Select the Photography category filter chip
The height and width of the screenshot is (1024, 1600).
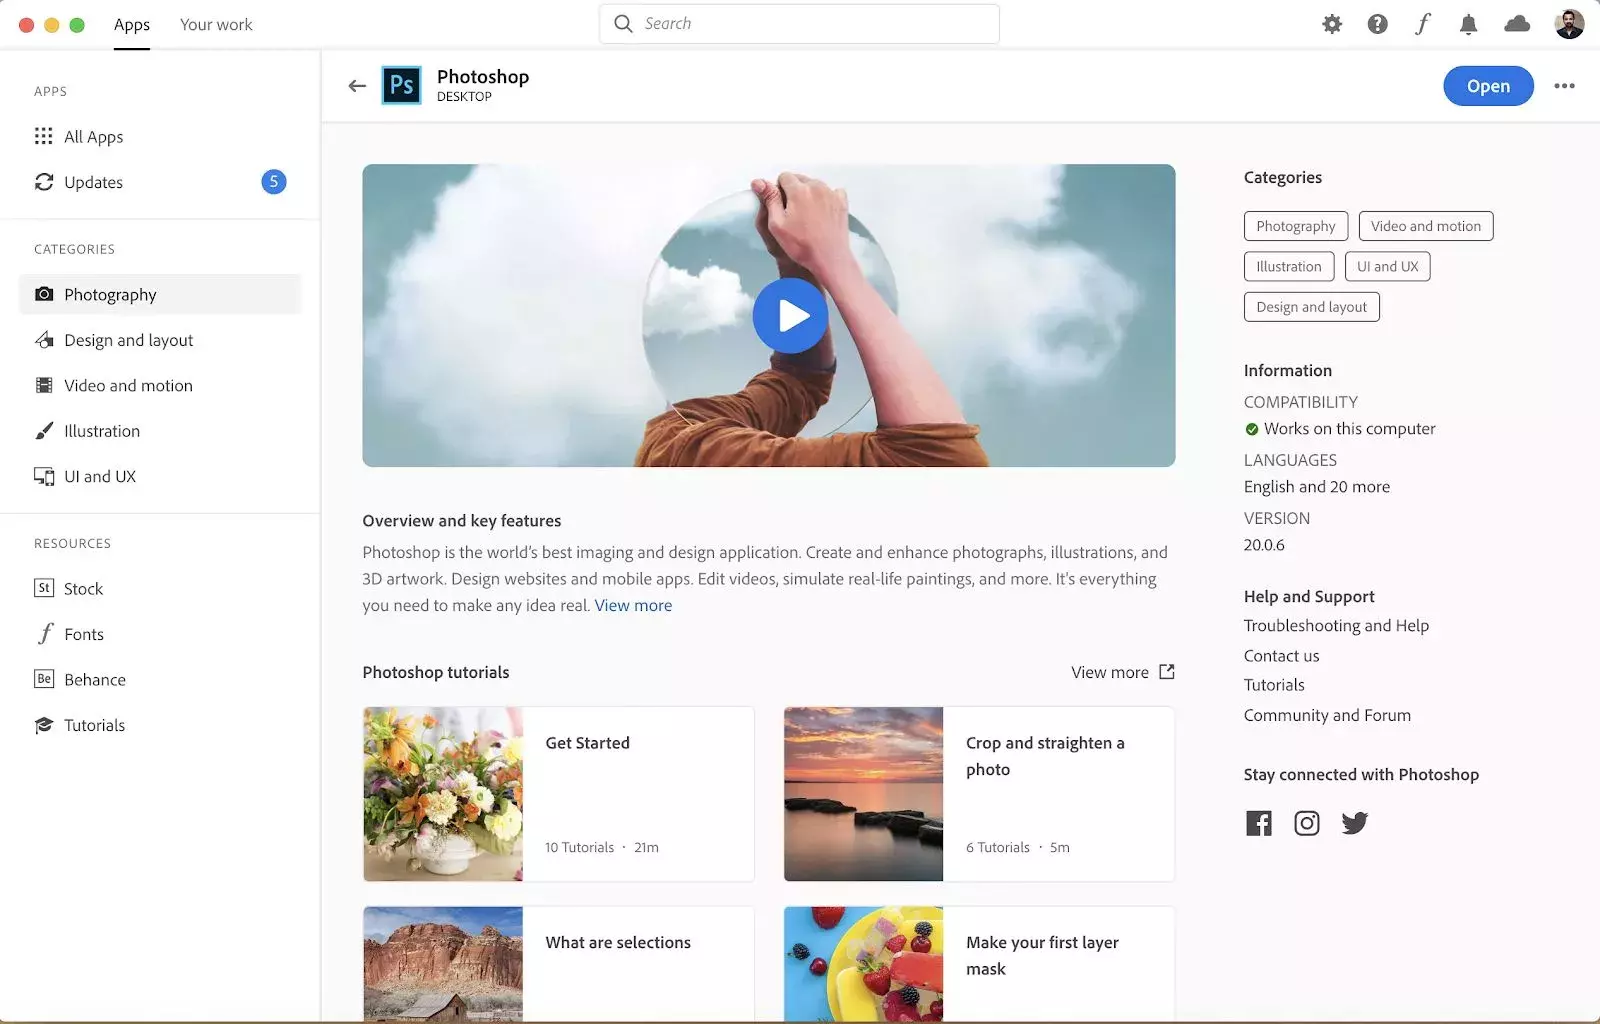point(1295,226)
